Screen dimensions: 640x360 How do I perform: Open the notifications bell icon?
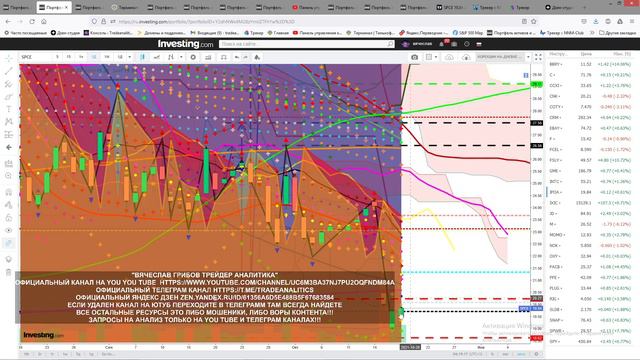click(x=441, y=44)
